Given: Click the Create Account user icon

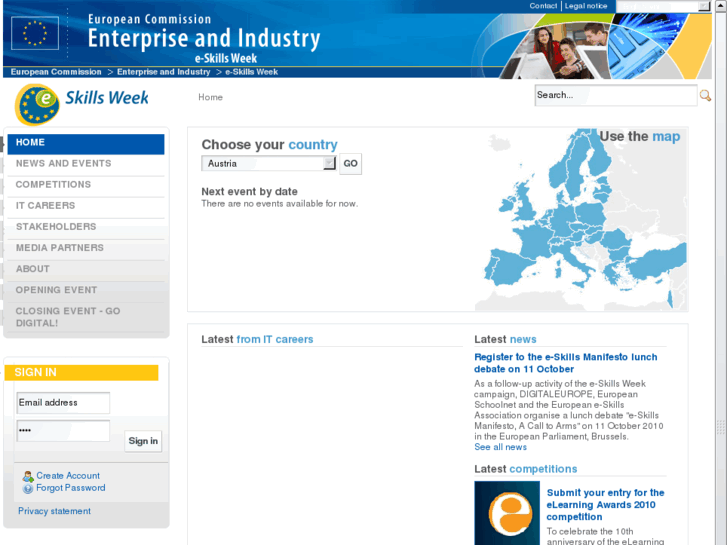Looking at the screenshot, I should [x=28, y=476].
